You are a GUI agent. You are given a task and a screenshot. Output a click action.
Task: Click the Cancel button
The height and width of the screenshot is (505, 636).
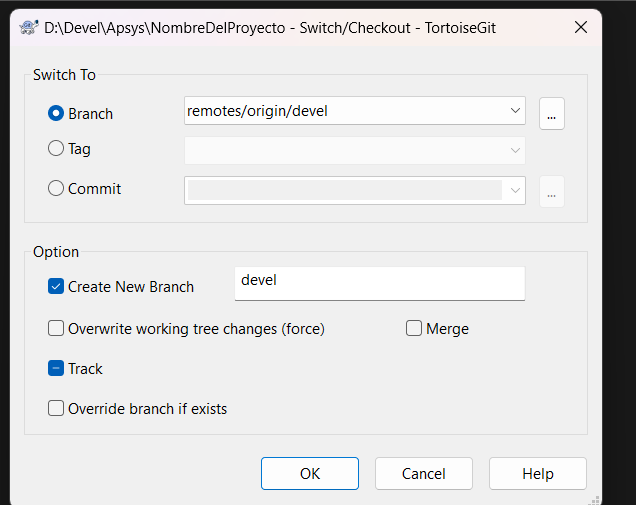[424, 474]
